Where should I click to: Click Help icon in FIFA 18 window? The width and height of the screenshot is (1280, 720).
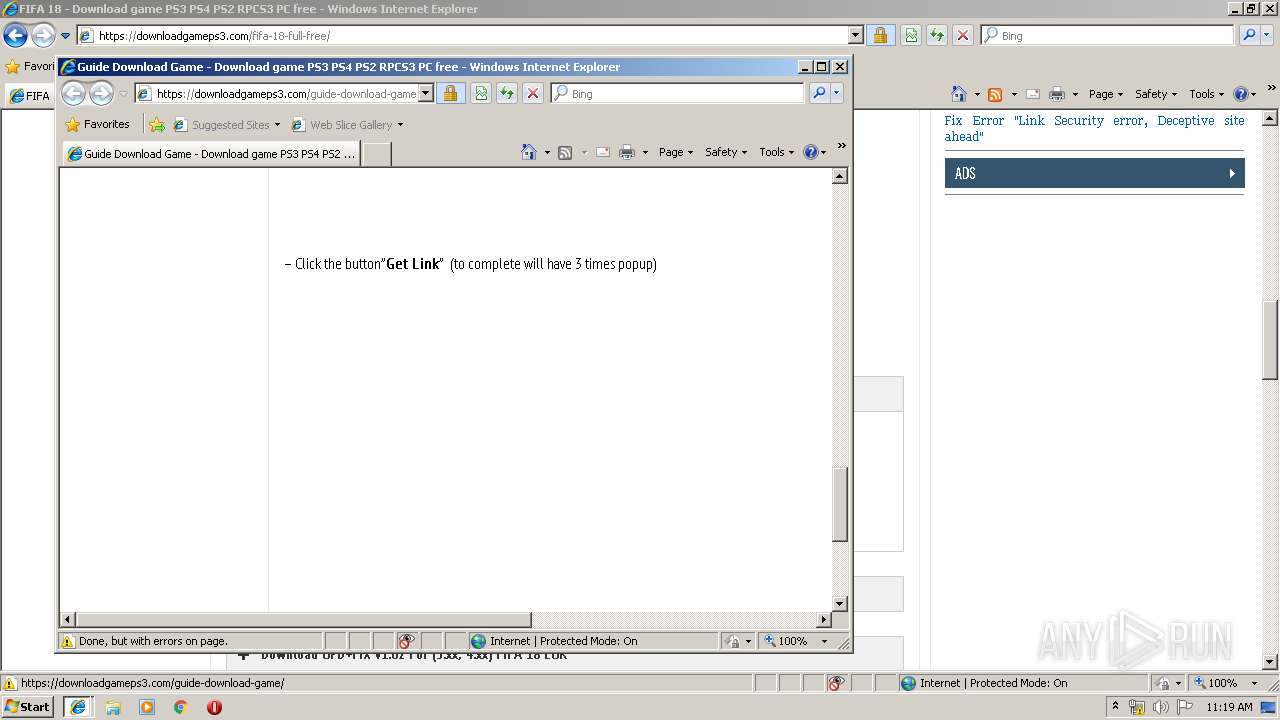[x=1240, y=94]
